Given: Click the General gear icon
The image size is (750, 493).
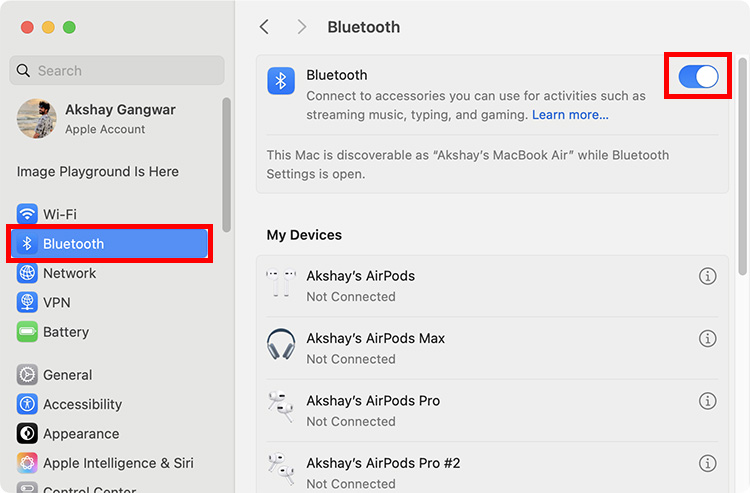Looking at the screenshot, I should pyautogui.click(x=27, y=375).
